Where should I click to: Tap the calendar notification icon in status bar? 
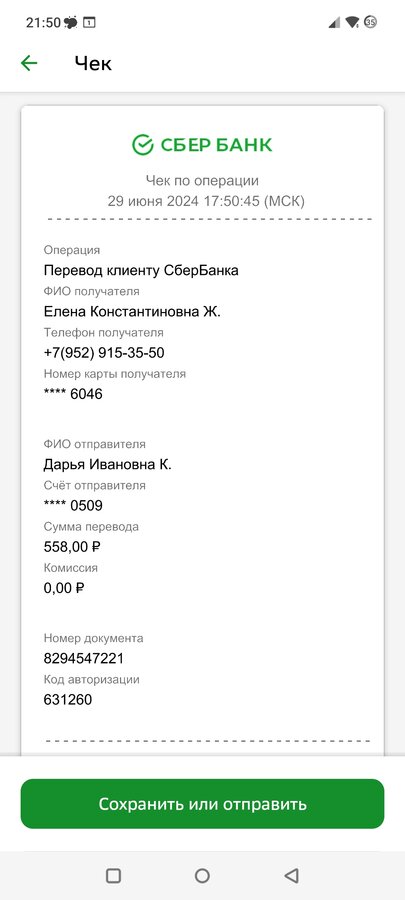coord(89,23)
